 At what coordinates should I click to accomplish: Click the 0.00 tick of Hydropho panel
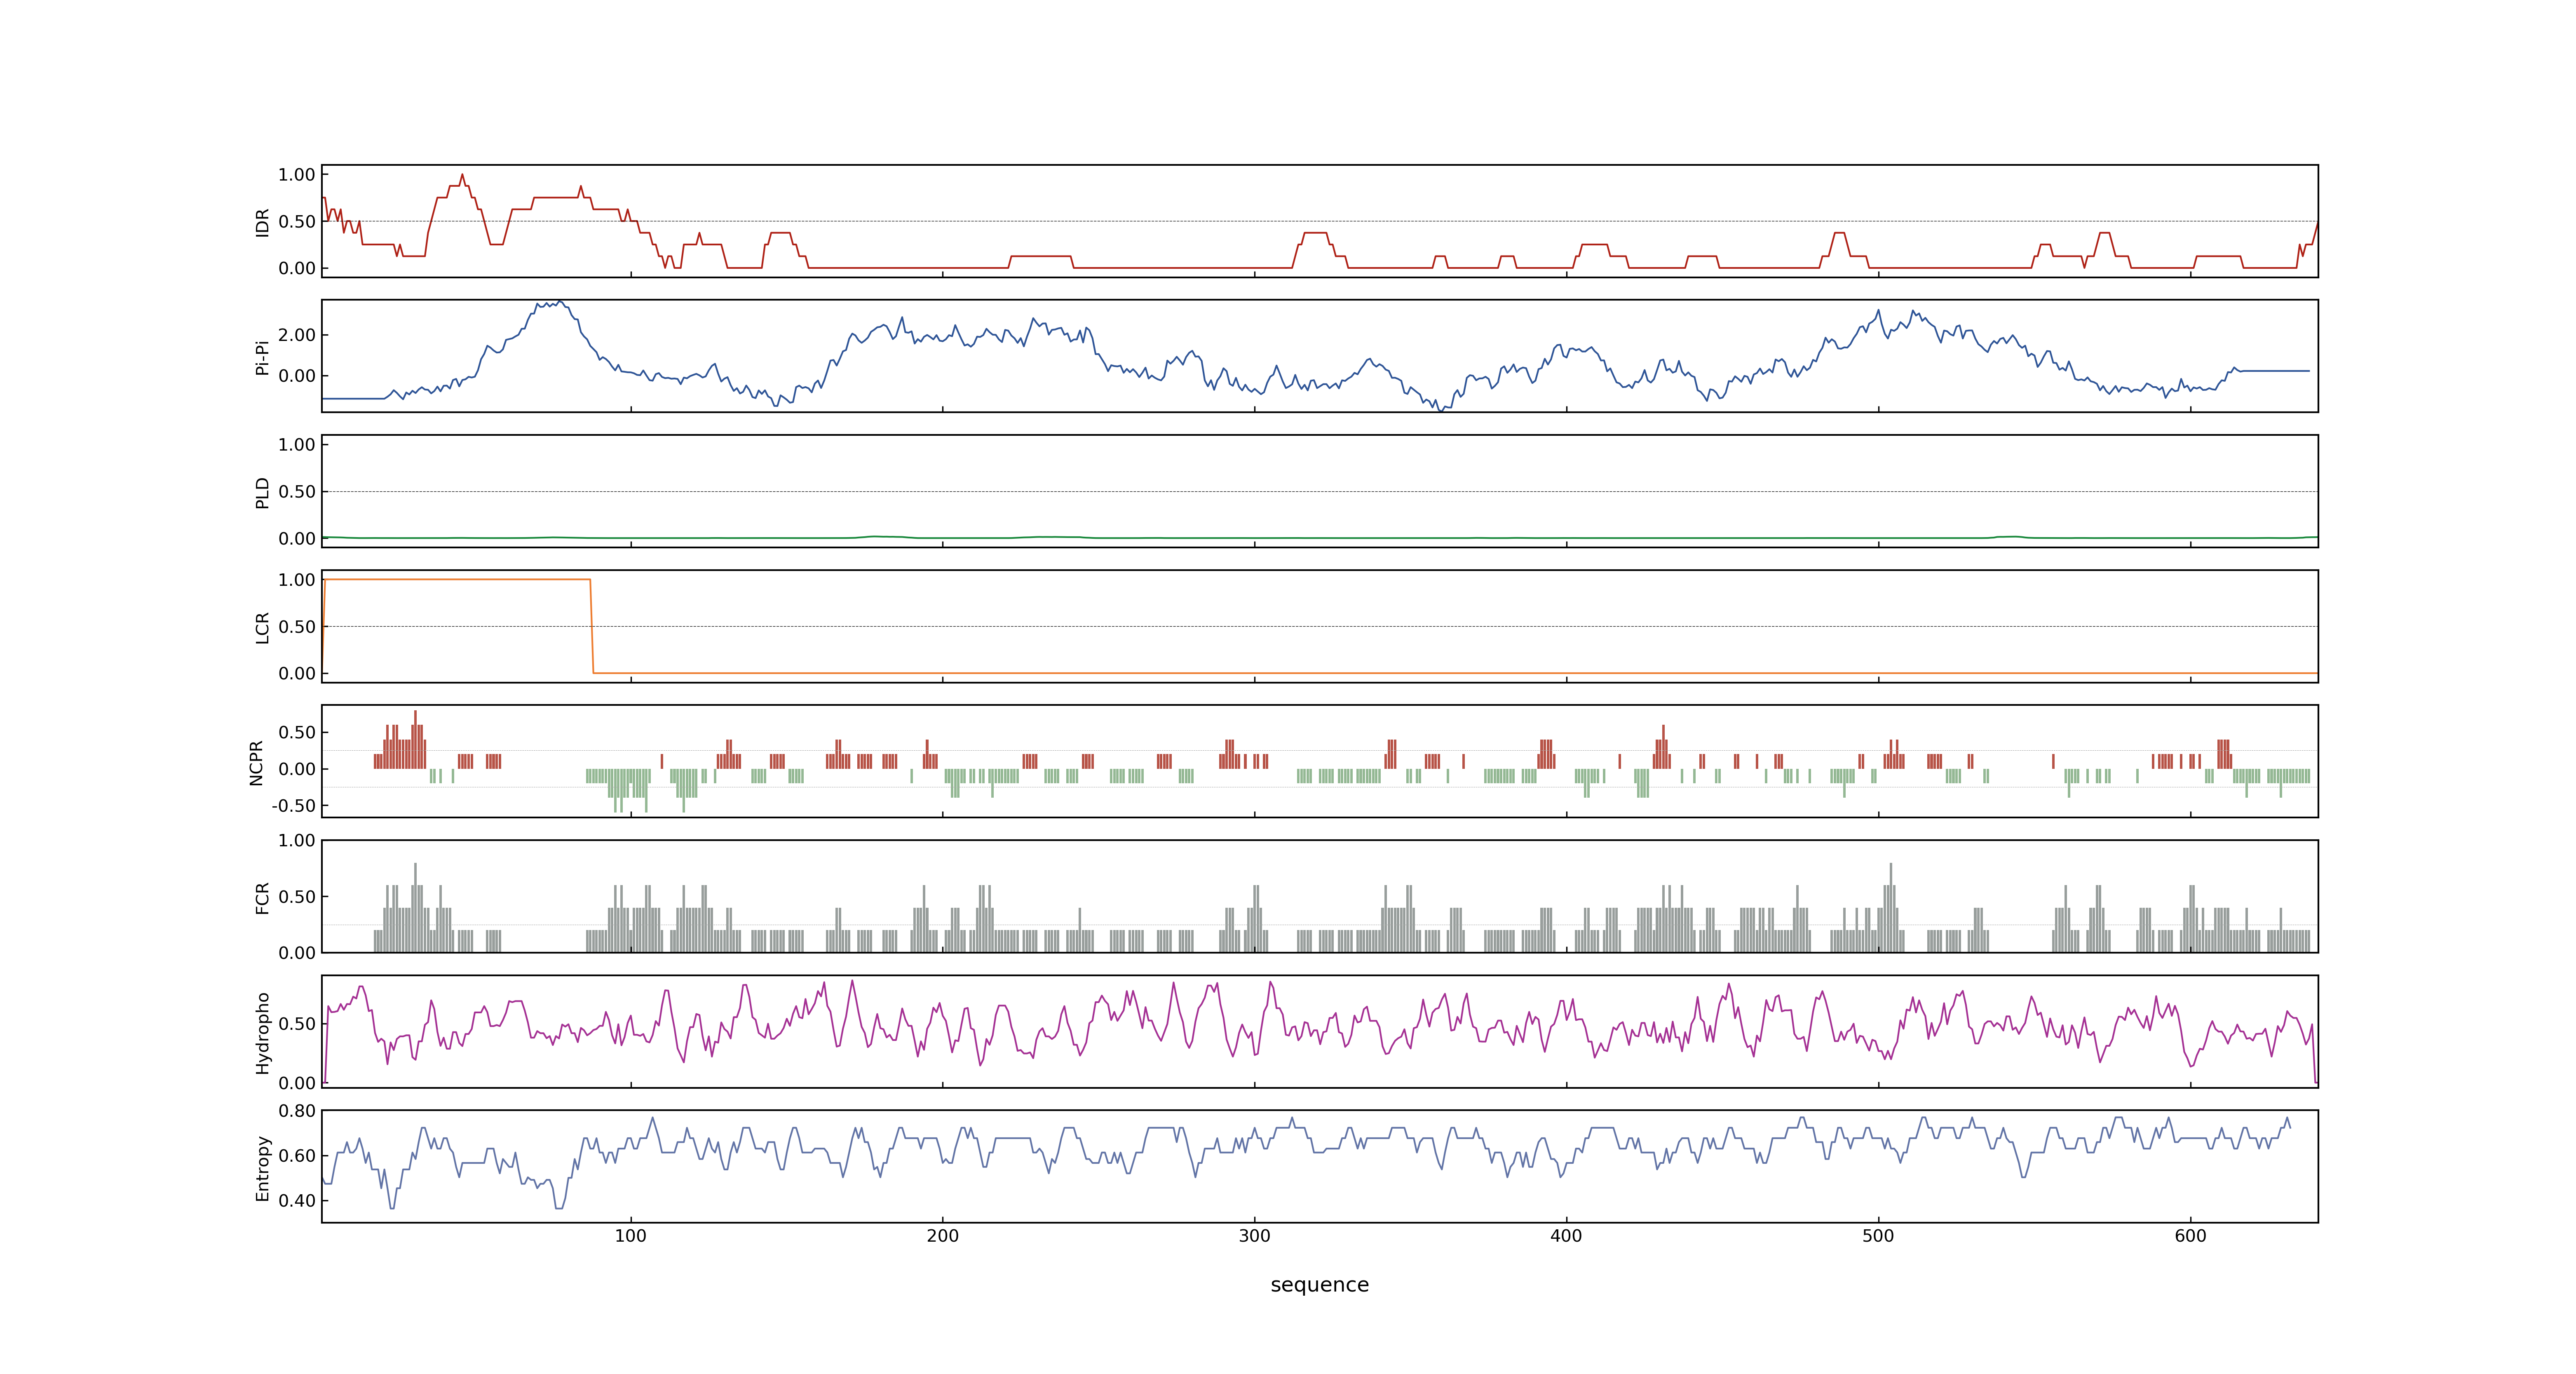(297, 1083)
